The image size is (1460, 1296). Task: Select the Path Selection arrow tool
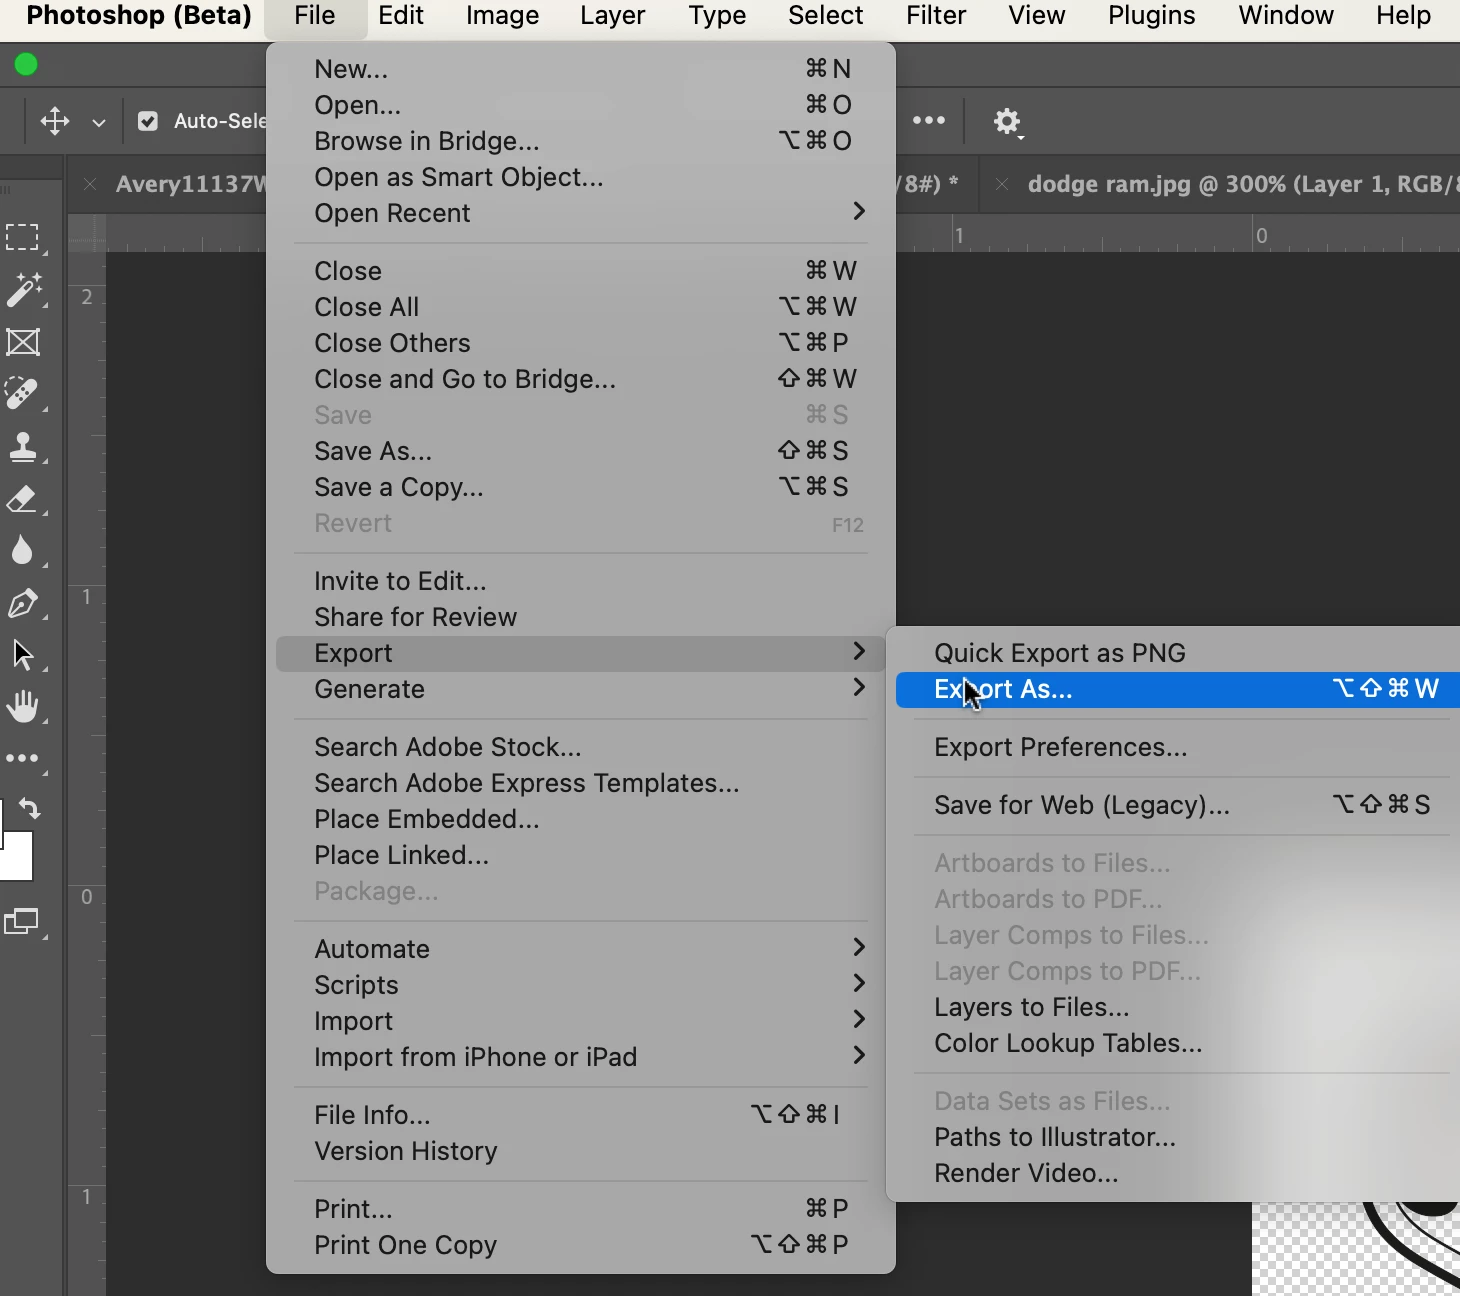pos(23,655)
